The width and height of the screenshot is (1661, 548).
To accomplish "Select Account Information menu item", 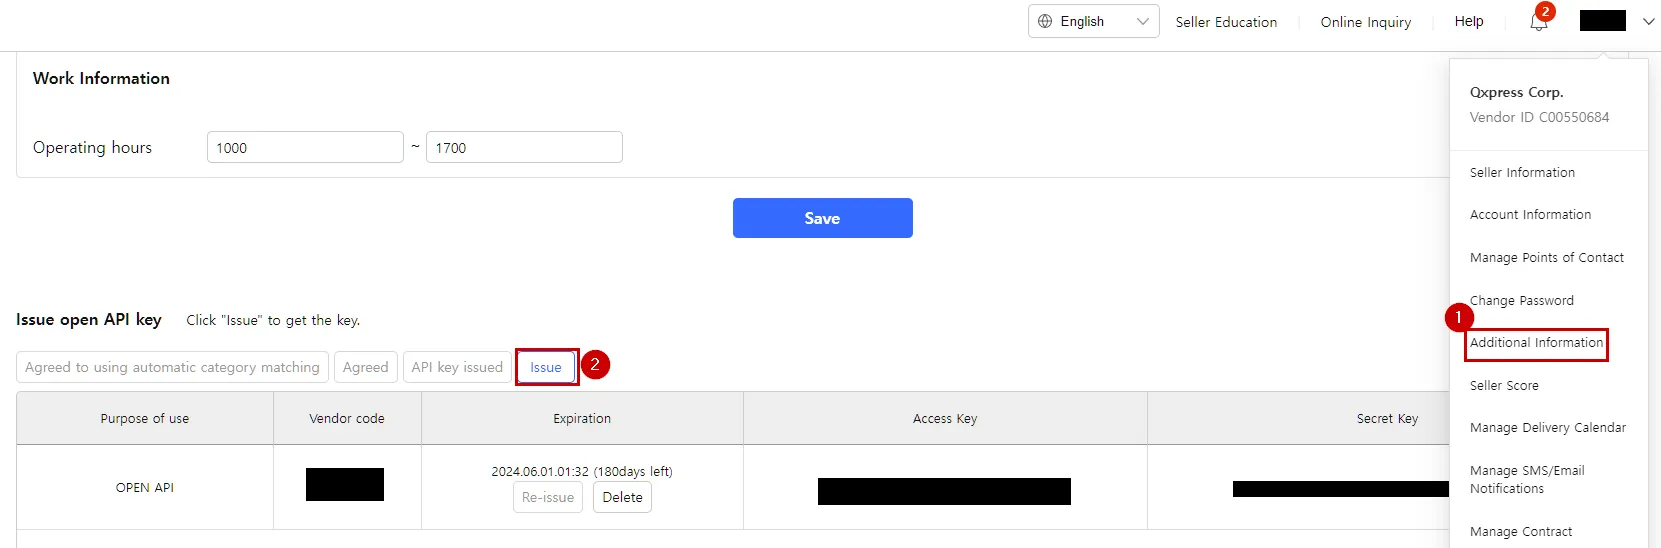I will pyautogui.click(x=1530, y=214).
